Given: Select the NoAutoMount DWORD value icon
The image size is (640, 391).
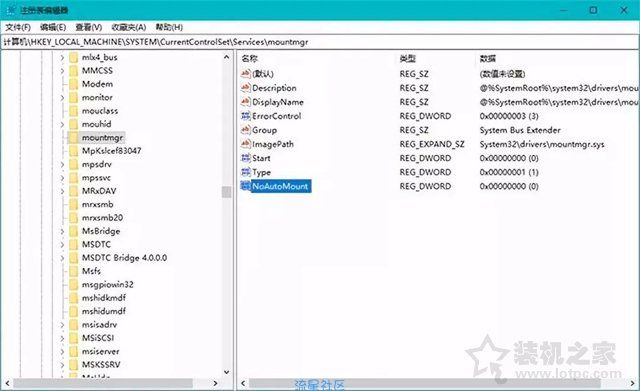Looking at the screenshot, I should pos(245,186).
